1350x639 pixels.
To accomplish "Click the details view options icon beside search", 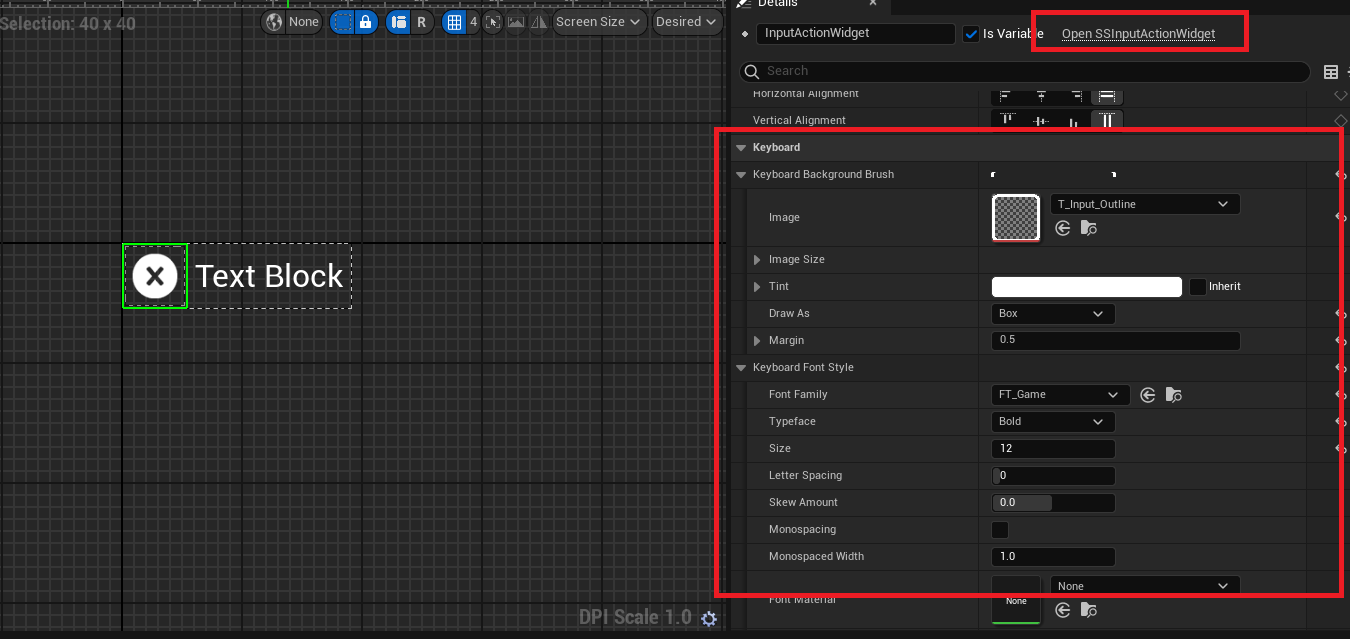I will 1331,71.
